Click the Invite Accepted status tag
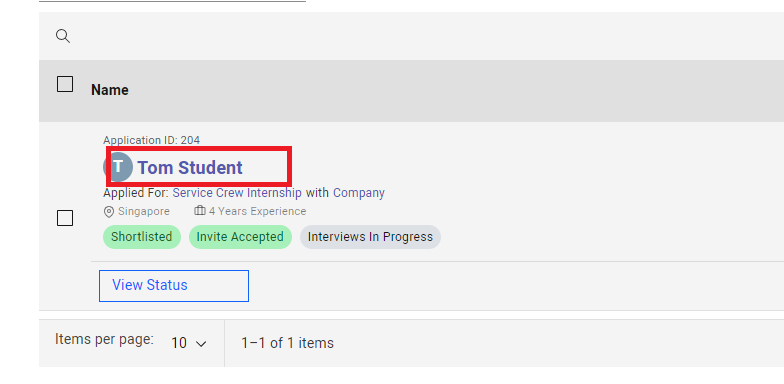The height and width of the screenshot is (384, 784). (240, 237)
